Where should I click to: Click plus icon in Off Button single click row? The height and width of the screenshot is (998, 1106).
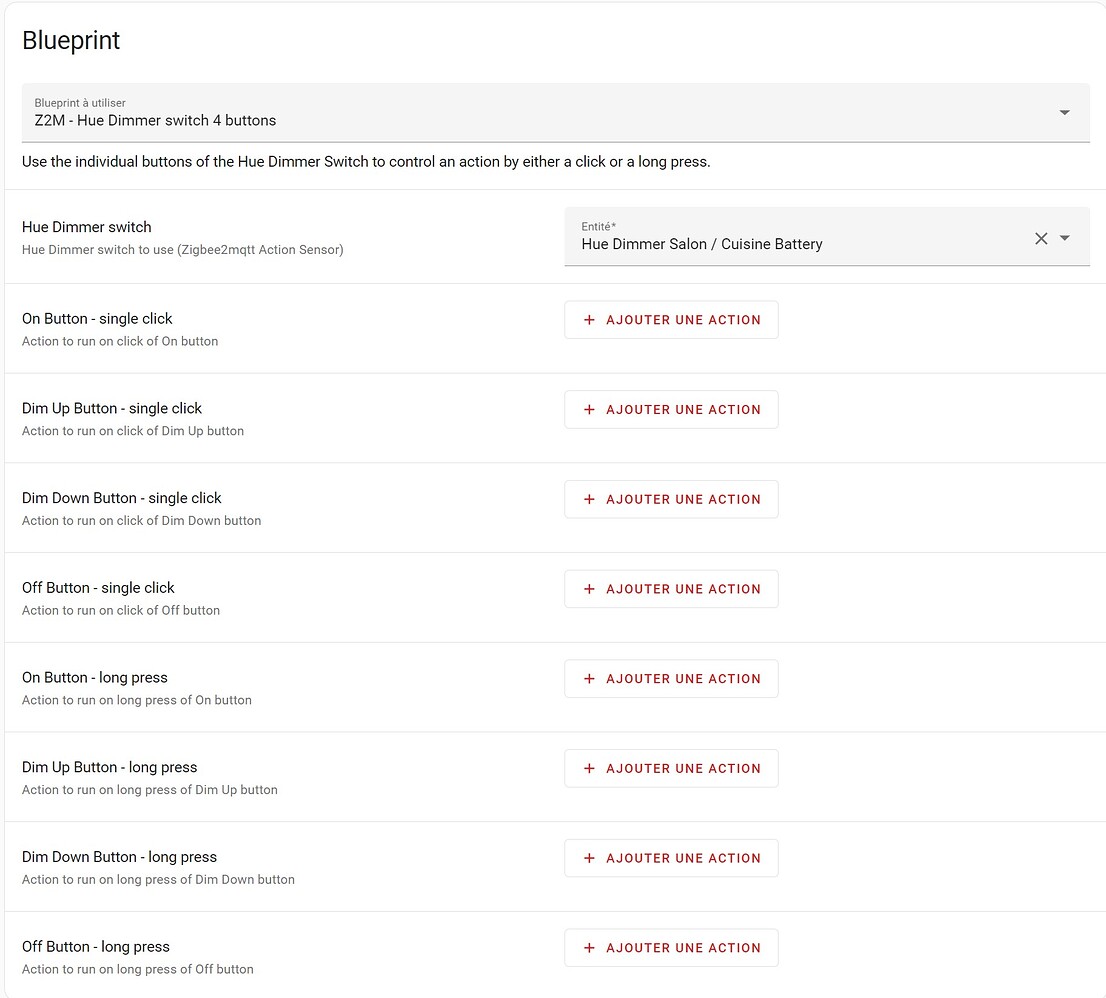pos(589,589)
